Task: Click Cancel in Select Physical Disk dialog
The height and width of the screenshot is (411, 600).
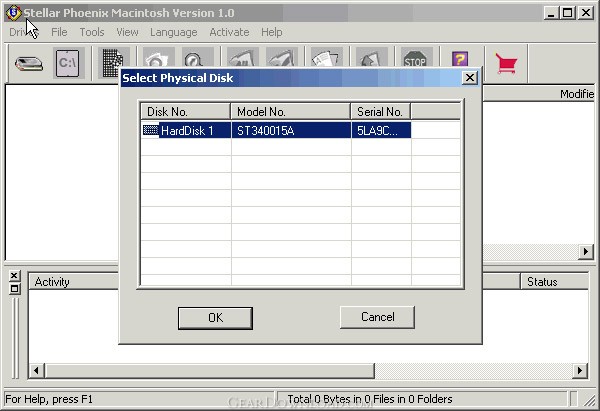Action: (x=377, y=317)
